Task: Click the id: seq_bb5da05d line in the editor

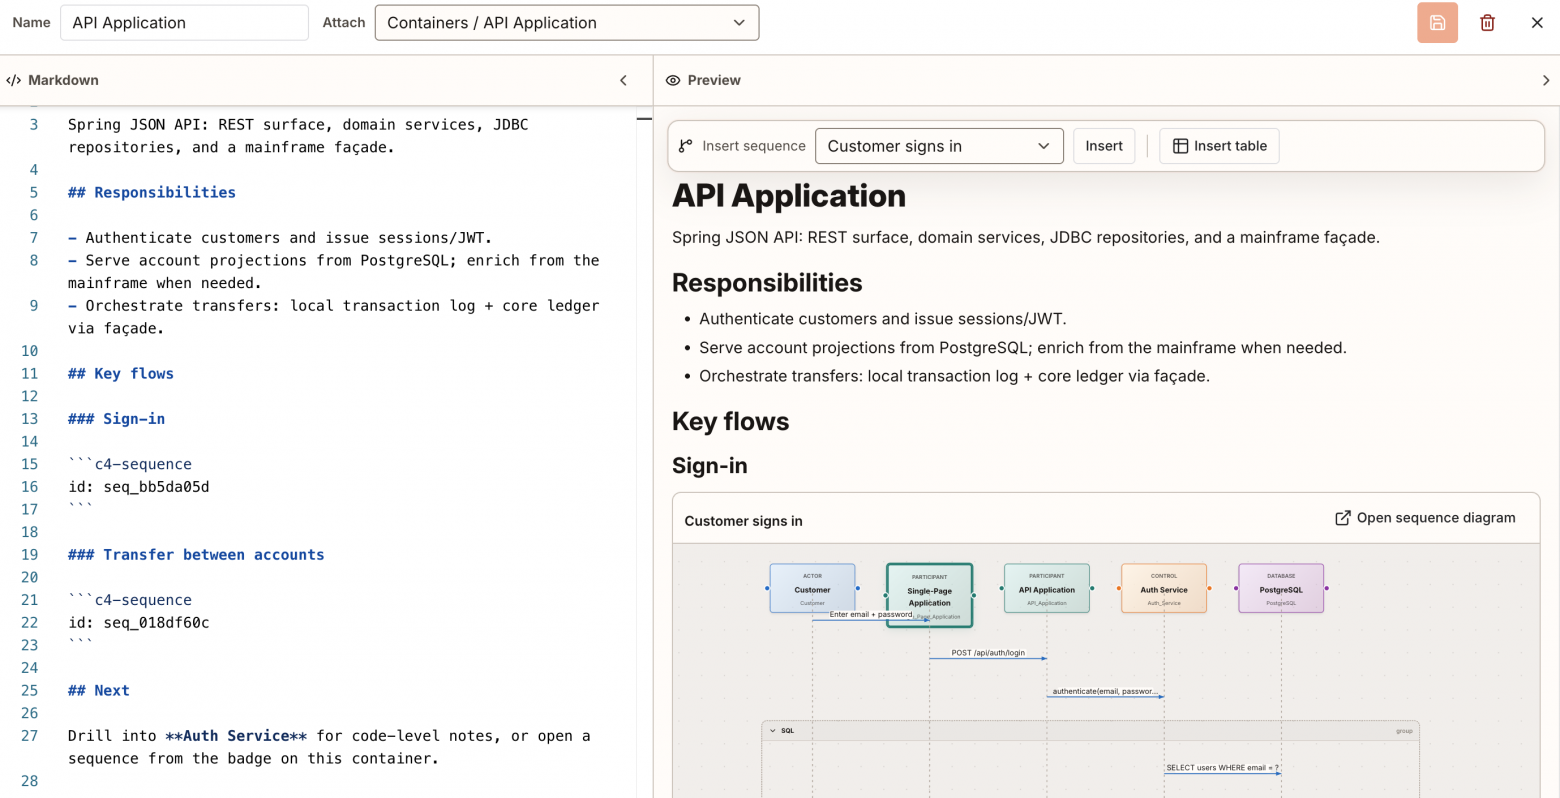Action: (x=139, y=487)
